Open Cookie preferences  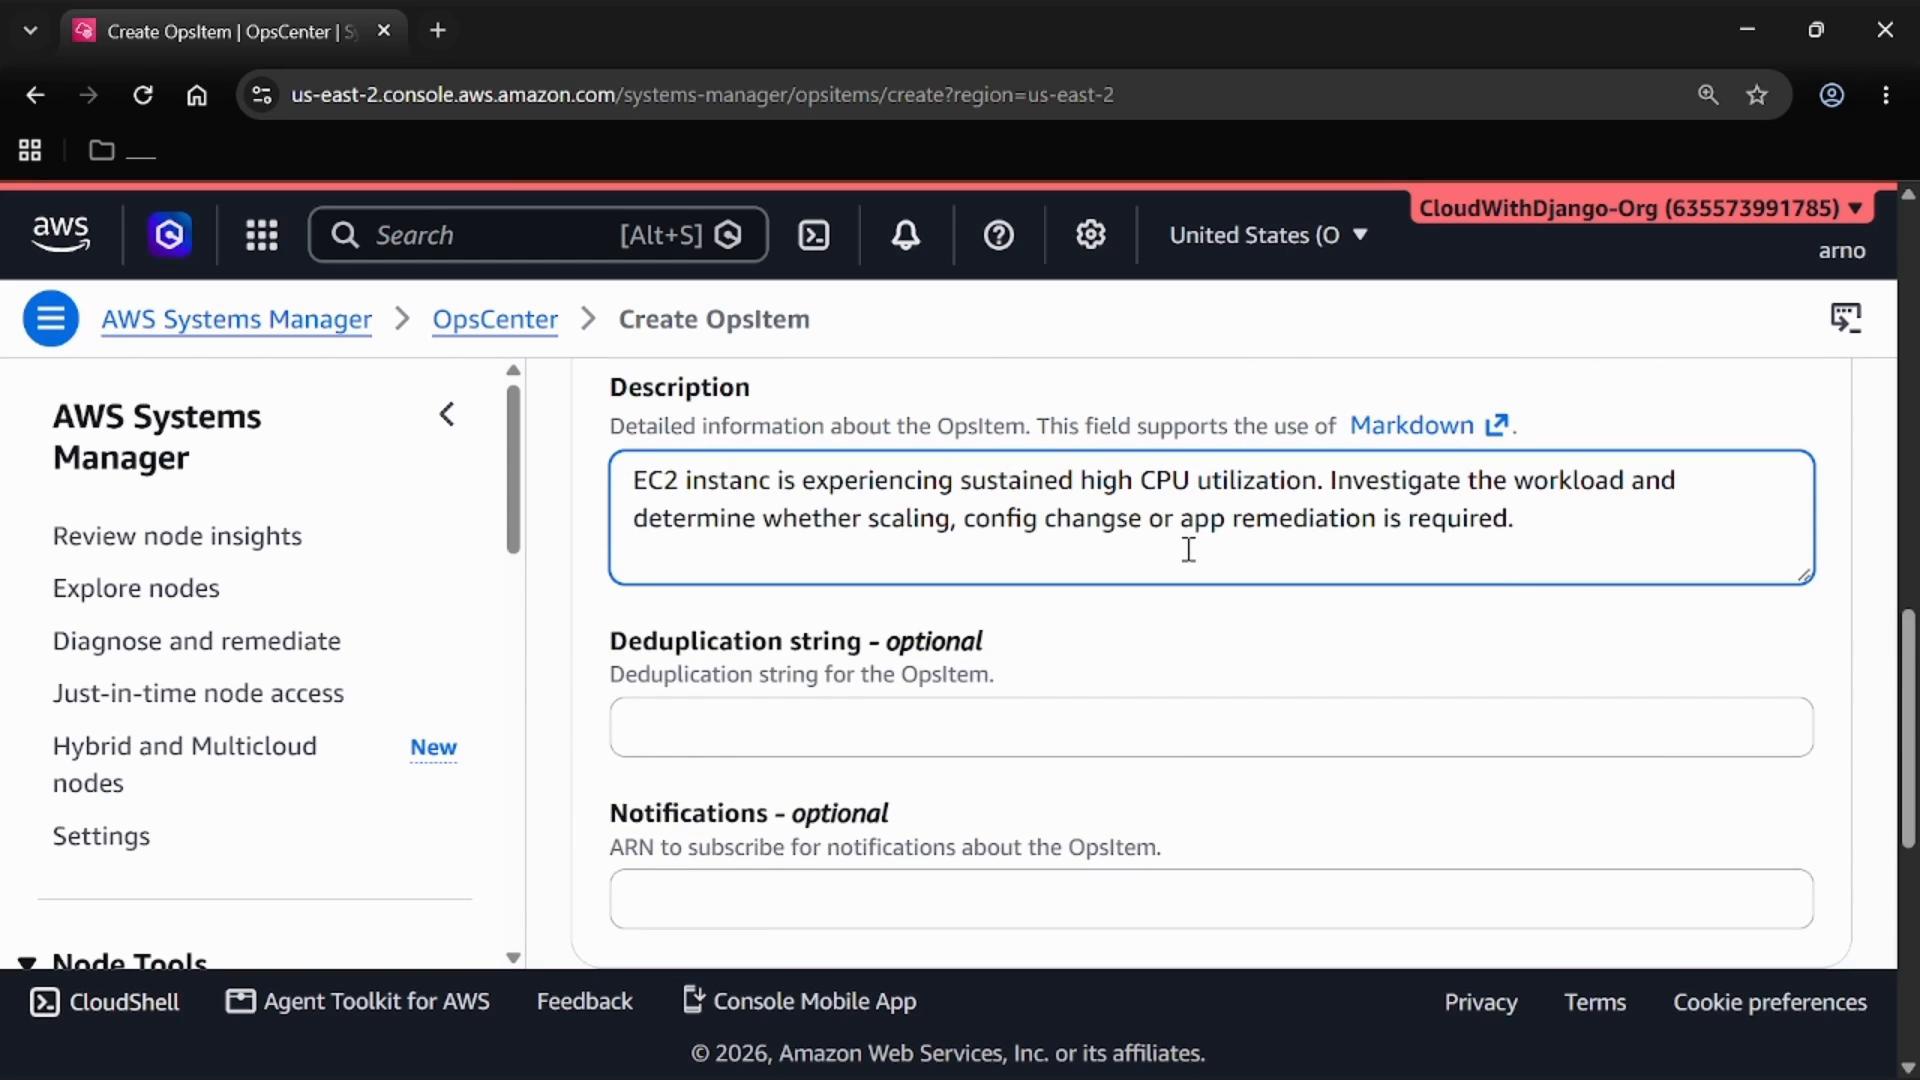(1770, 1002)
